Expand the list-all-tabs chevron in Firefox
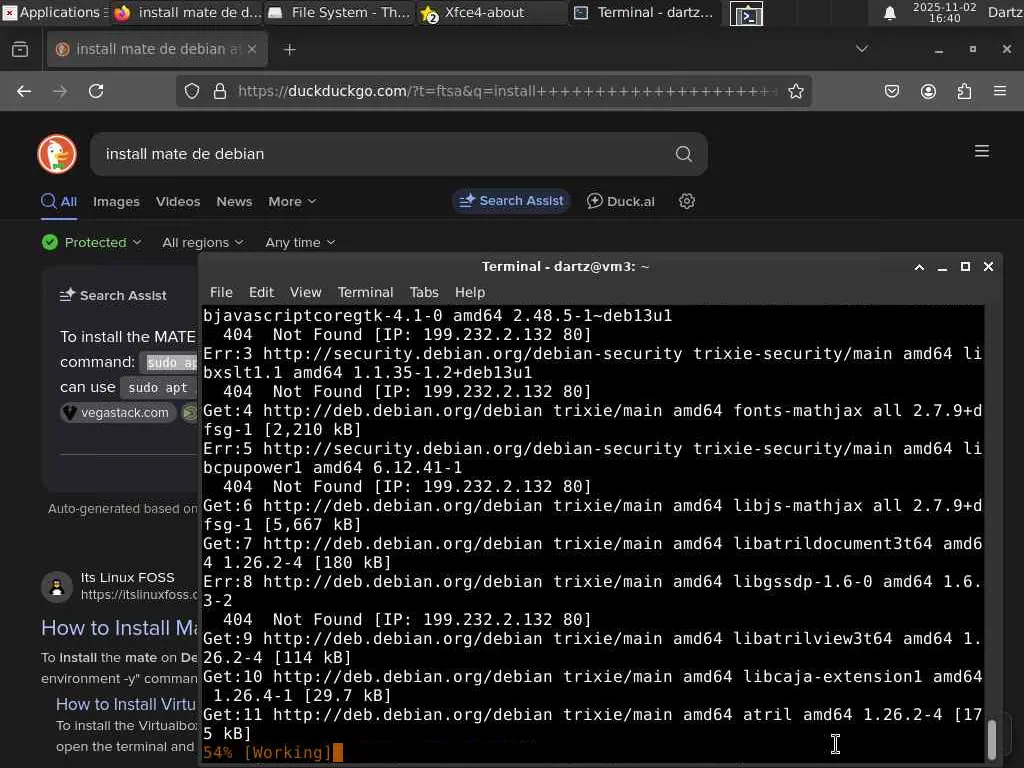The image size is (1024, 768). (862, 49)
